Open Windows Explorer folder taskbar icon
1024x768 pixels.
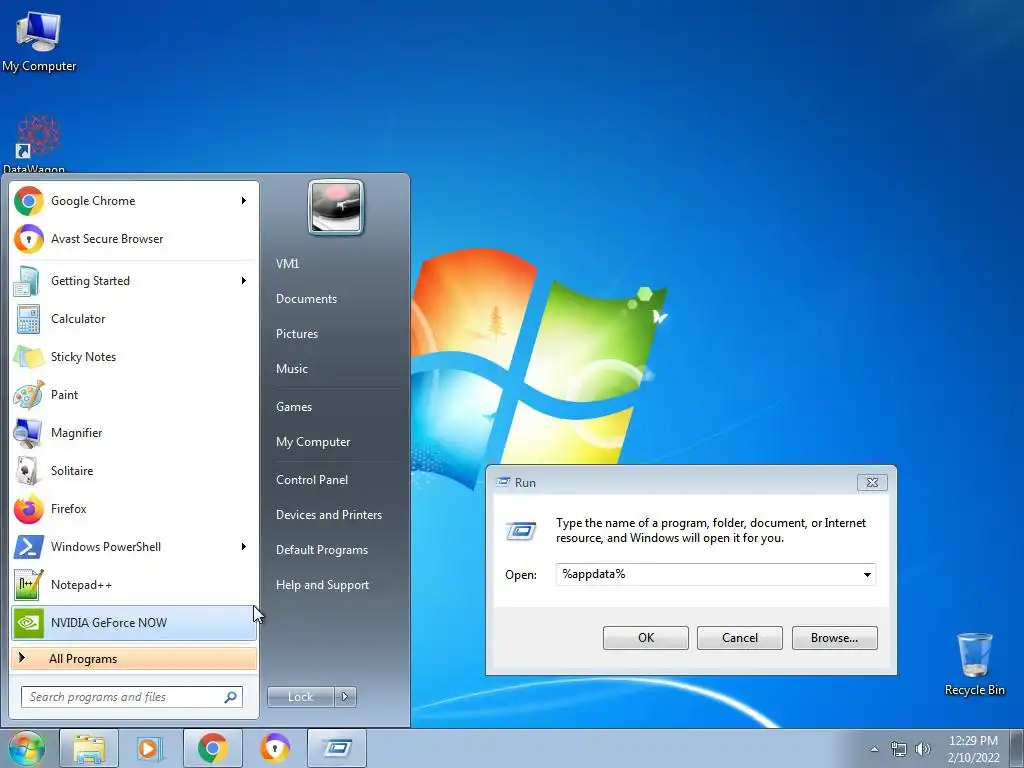(89, 748)
